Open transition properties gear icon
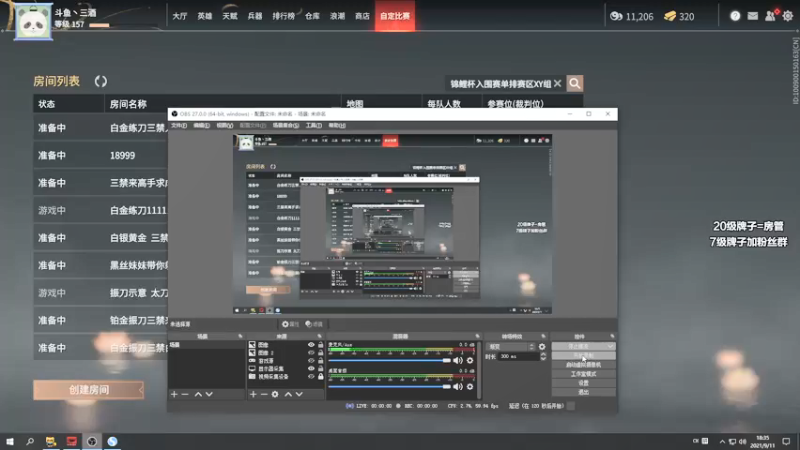Viewport: 800px width, 450px height. [542, 347]
